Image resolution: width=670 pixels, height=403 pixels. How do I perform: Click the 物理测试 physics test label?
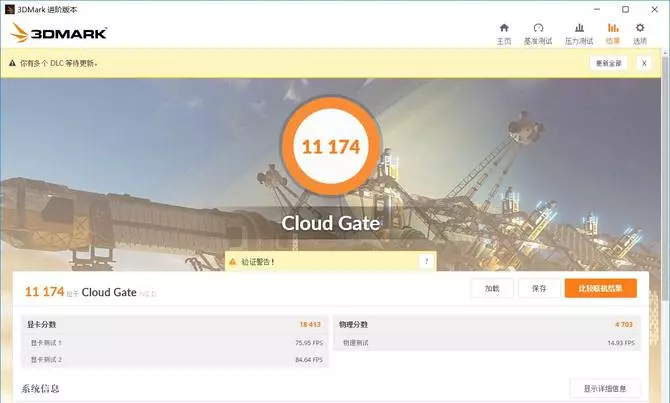(356, 343)
